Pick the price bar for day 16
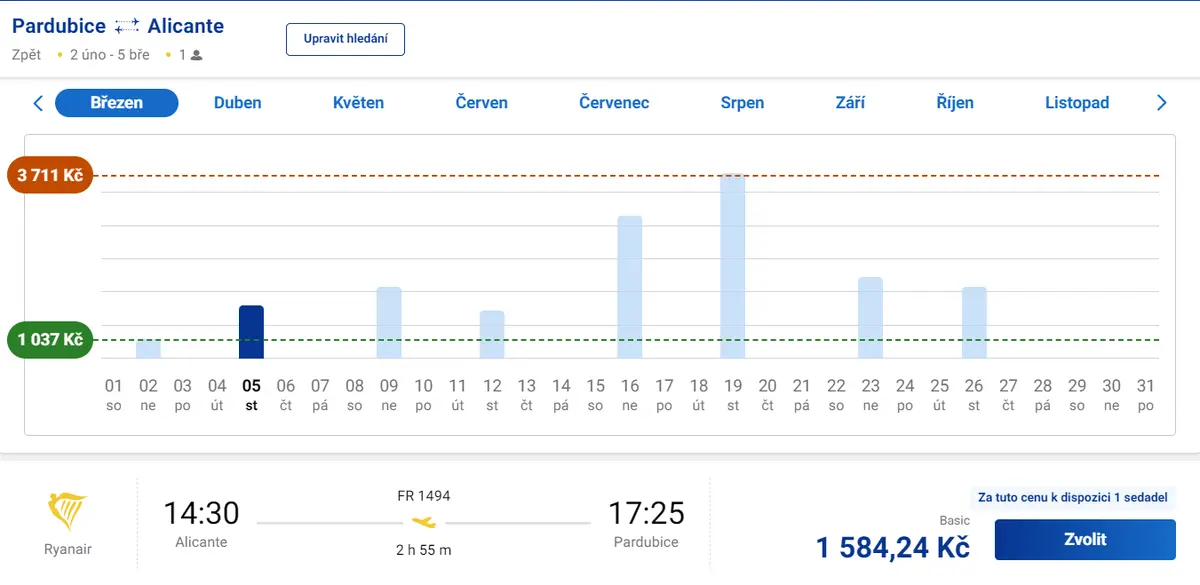This screenshot has width=1200, height=585. 630,287
